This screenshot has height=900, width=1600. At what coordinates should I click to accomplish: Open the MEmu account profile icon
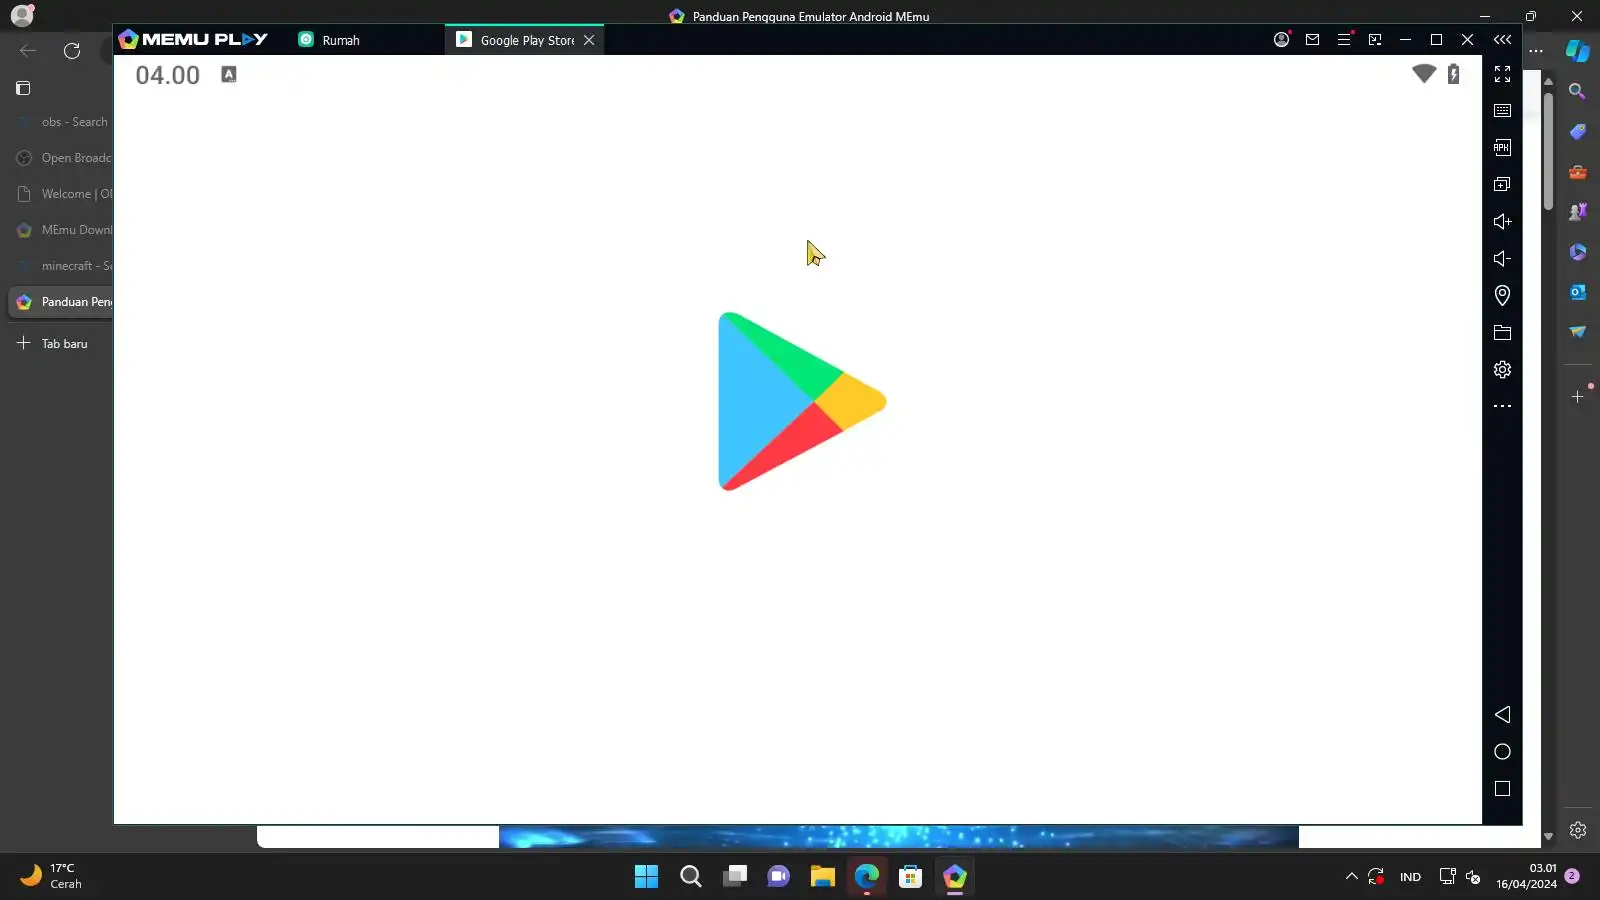pos(1281,40)
